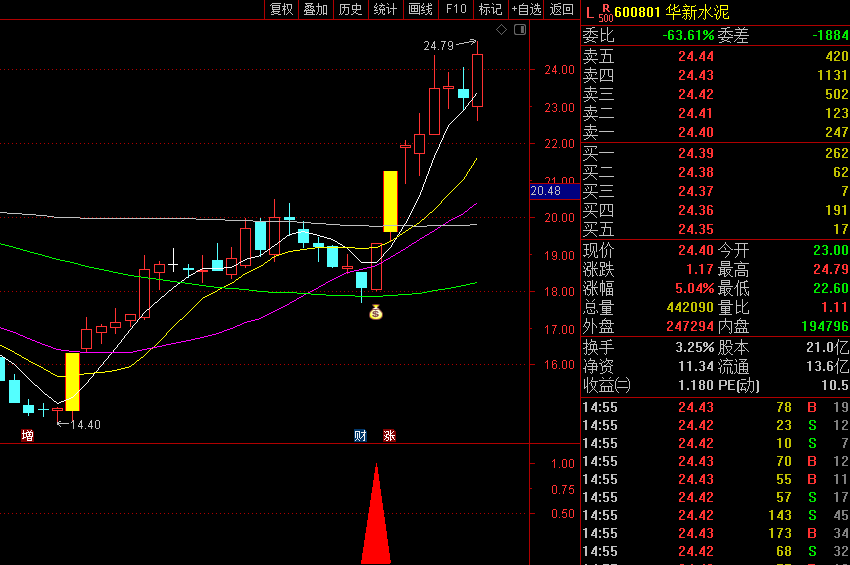This screenshot has height=565, width=850.
Task: Click the 委比 value -63.61%
Action: pyautogui.click(x=688, y=35)
